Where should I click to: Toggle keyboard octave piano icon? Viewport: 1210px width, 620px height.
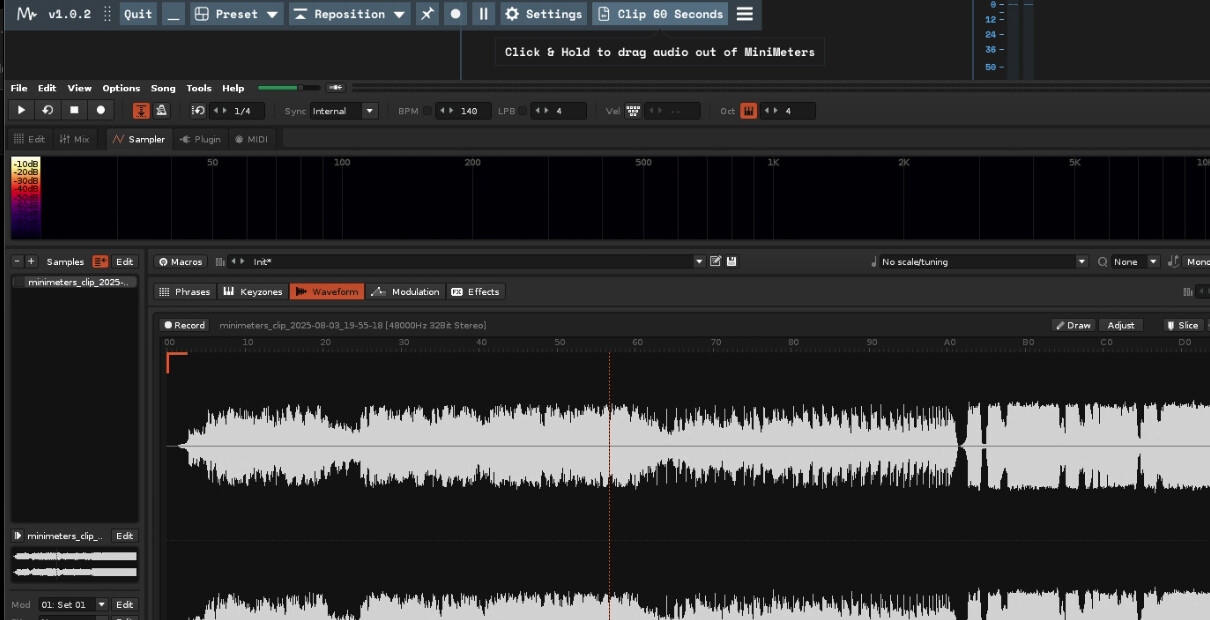pyautogui.click(x=749, y=111)
